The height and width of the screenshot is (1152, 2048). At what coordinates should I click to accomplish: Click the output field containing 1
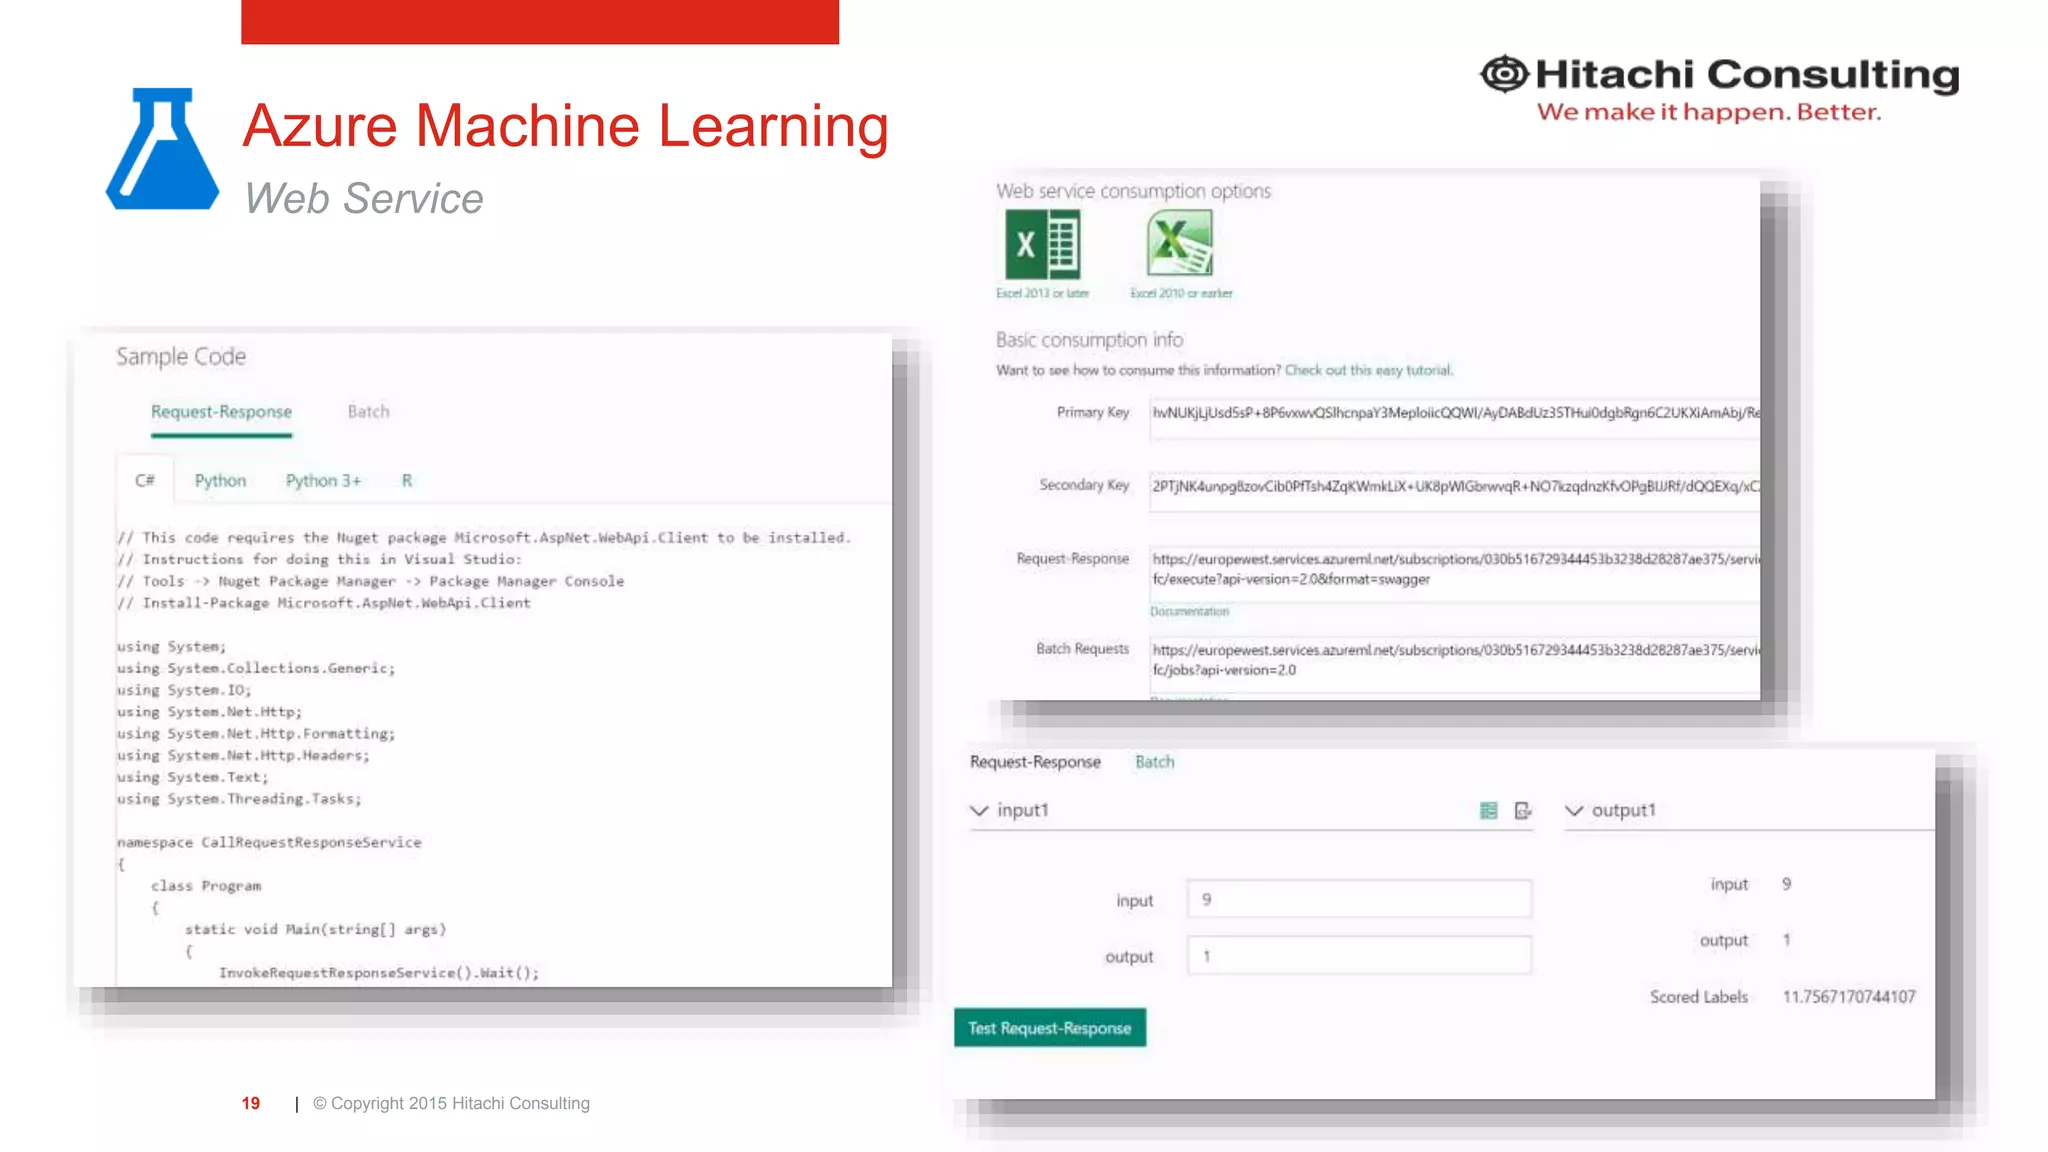click(1359, 956)
